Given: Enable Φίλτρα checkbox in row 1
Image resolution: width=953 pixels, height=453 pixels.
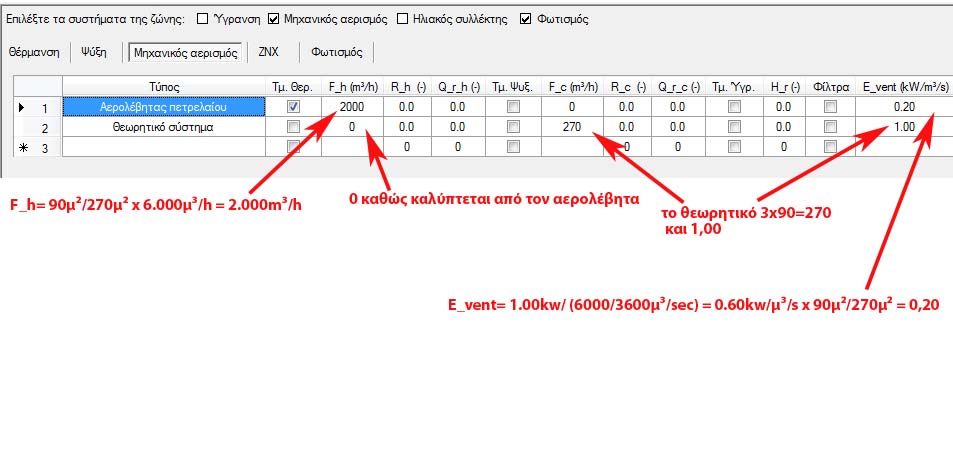Looking at the screenshot, I should point(830,107).
